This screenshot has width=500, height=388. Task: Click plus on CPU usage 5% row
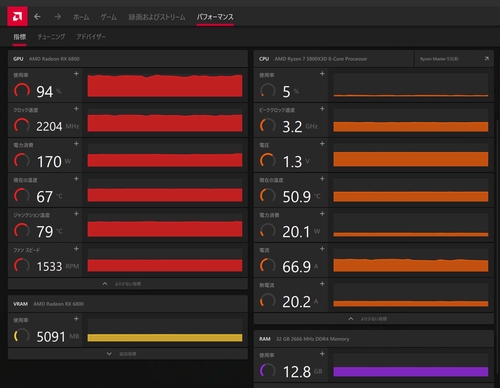(322, 74)
